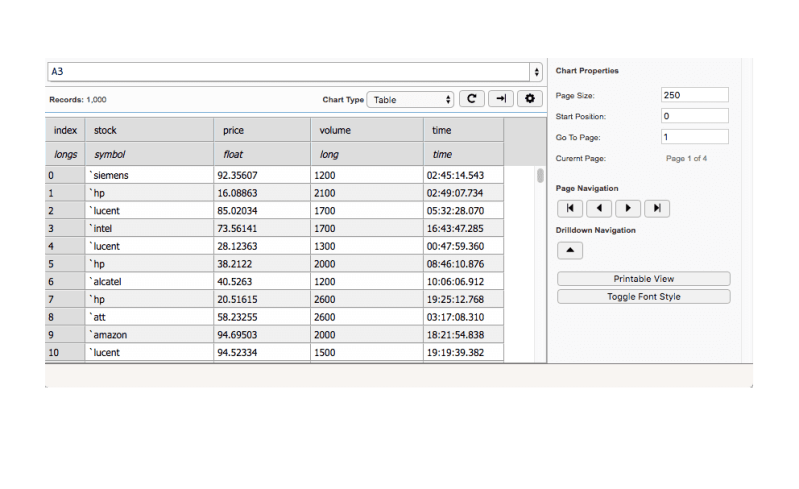
Task: Open the Chart Type Table dropdown
Action: coord(410,100)
